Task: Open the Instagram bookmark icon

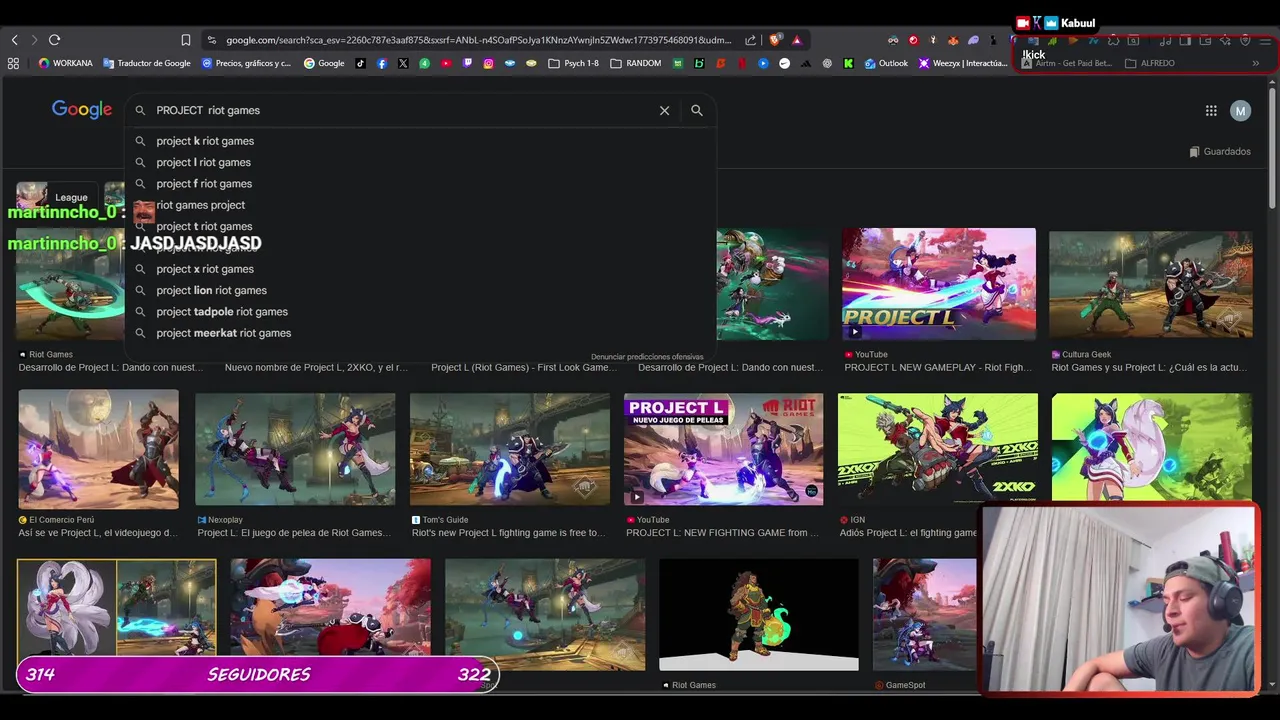Action: (x=488, y=63)
